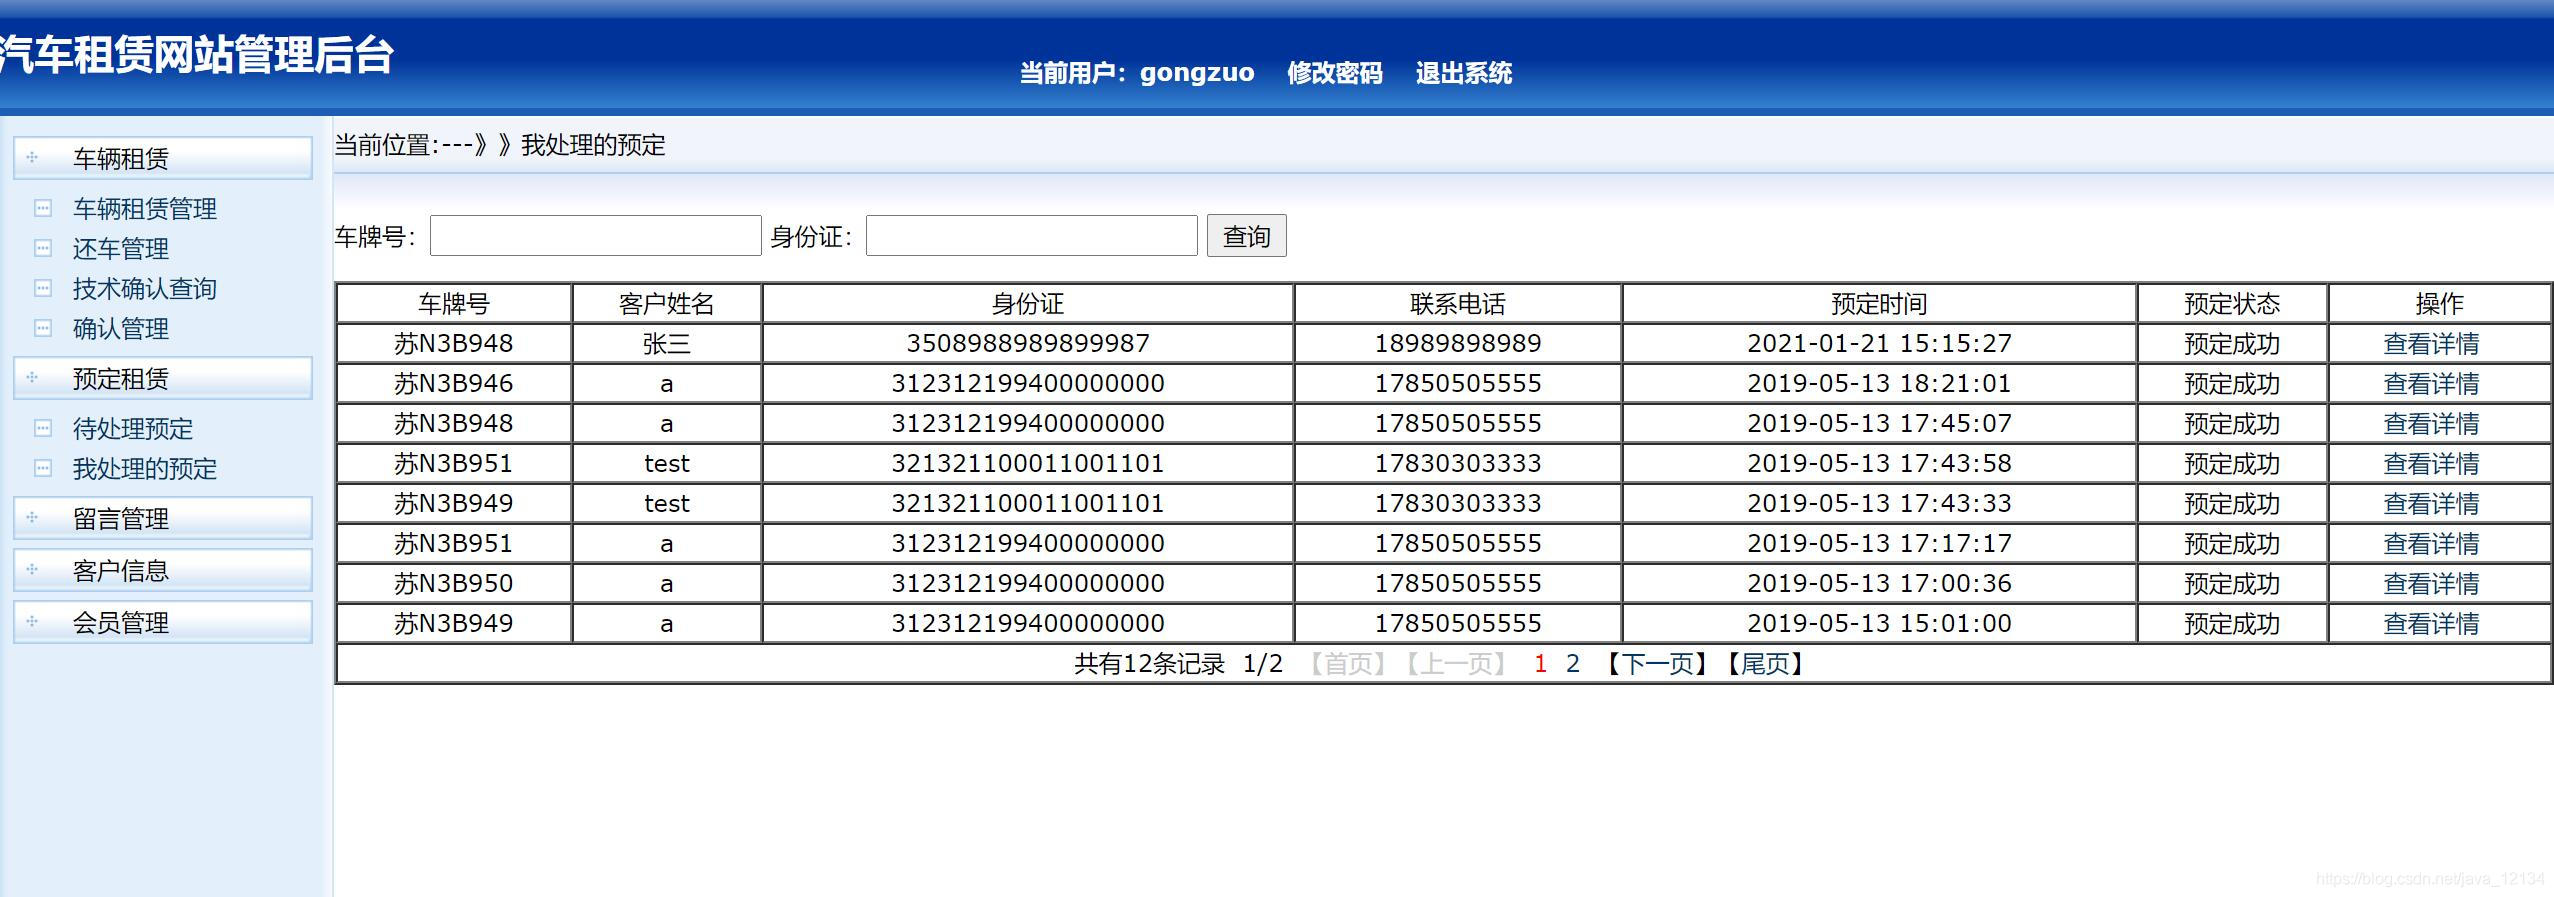Collapse the 预定租赁 menu section
Viewport: 2554px width, 897px height.
163,378
